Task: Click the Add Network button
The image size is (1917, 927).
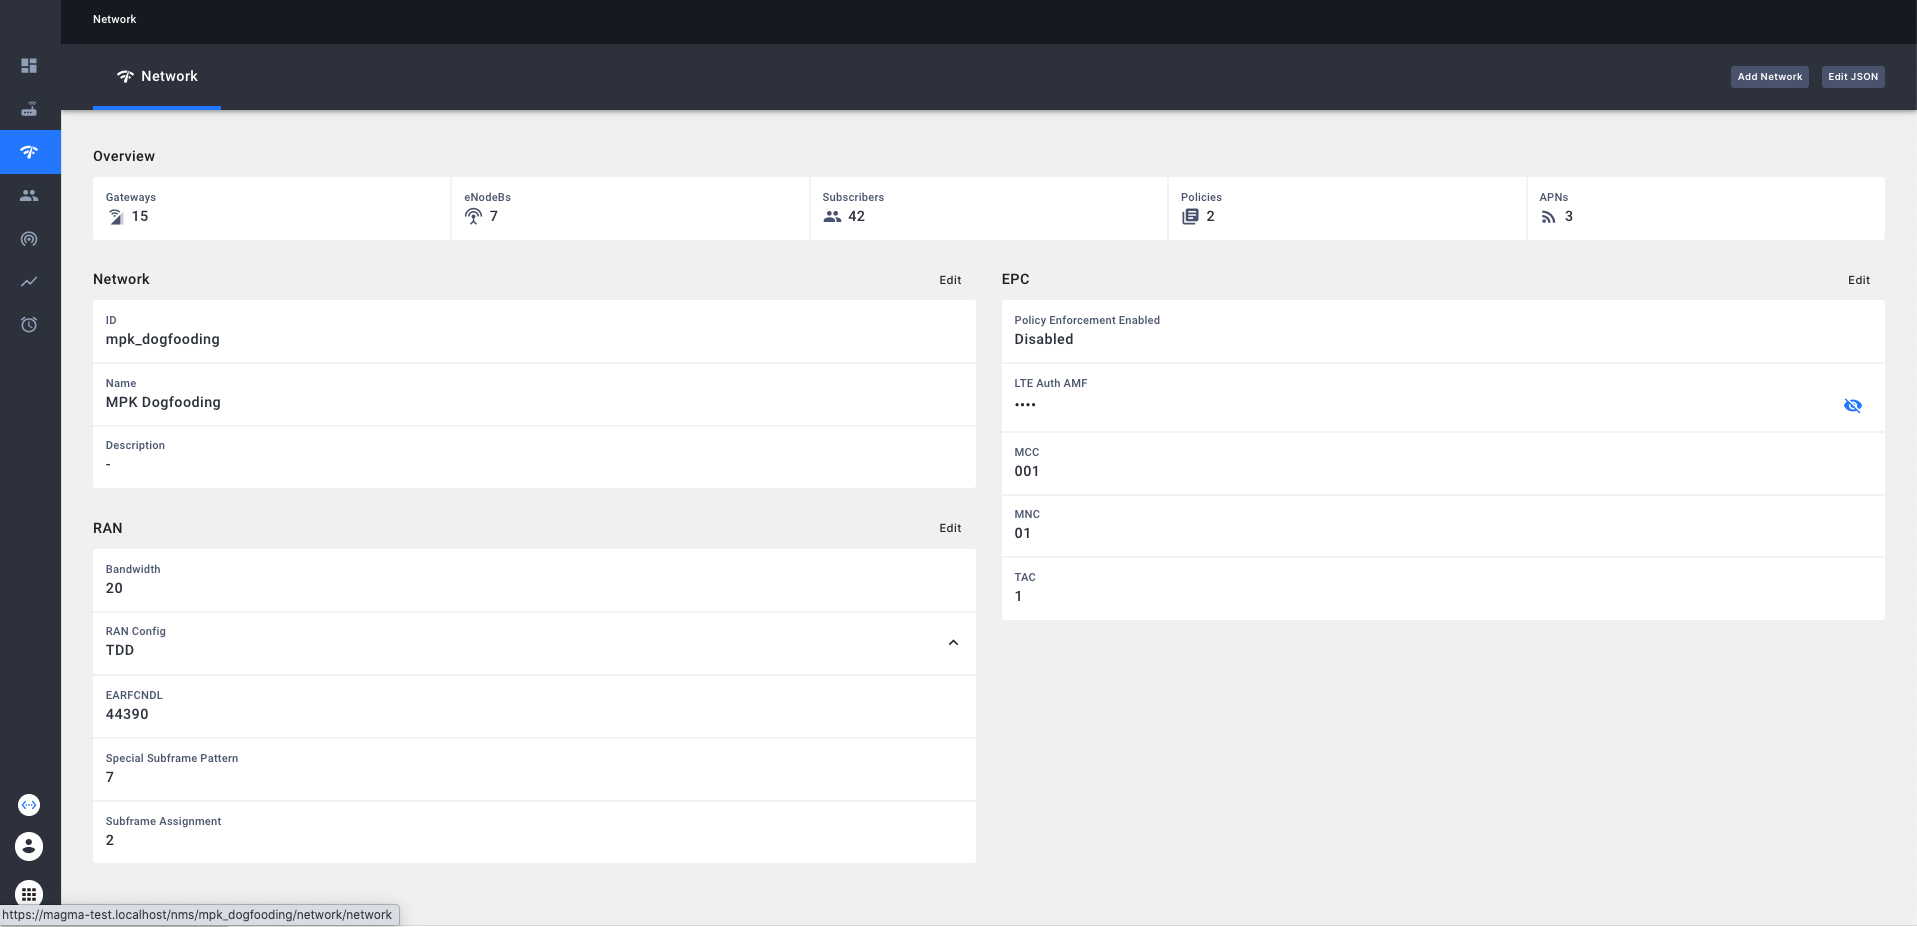Action: [1769, 76]
